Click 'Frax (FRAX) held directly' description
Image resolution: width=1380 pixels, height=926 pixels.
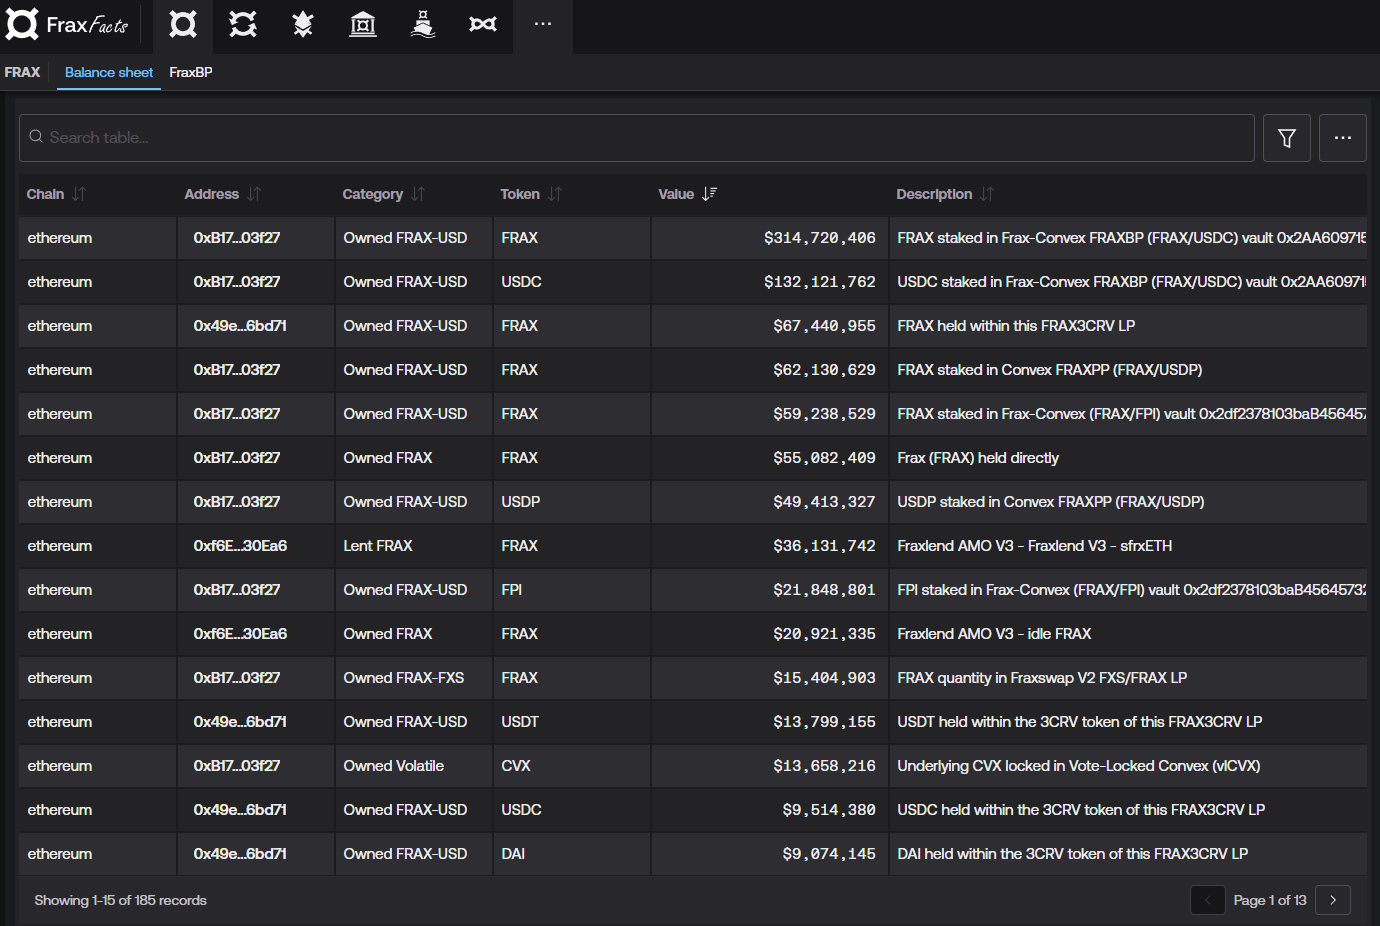[978, 458]
